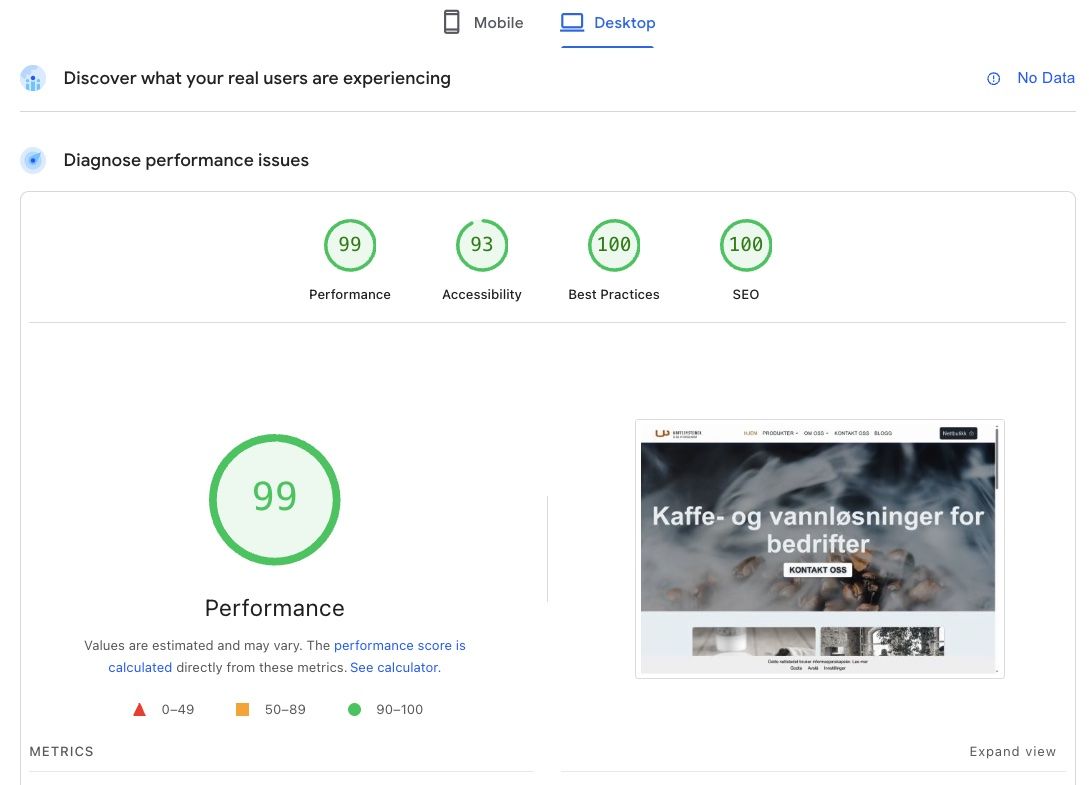Open the performance score is calculated link
Screen dimensions: 1089x785
399,646
